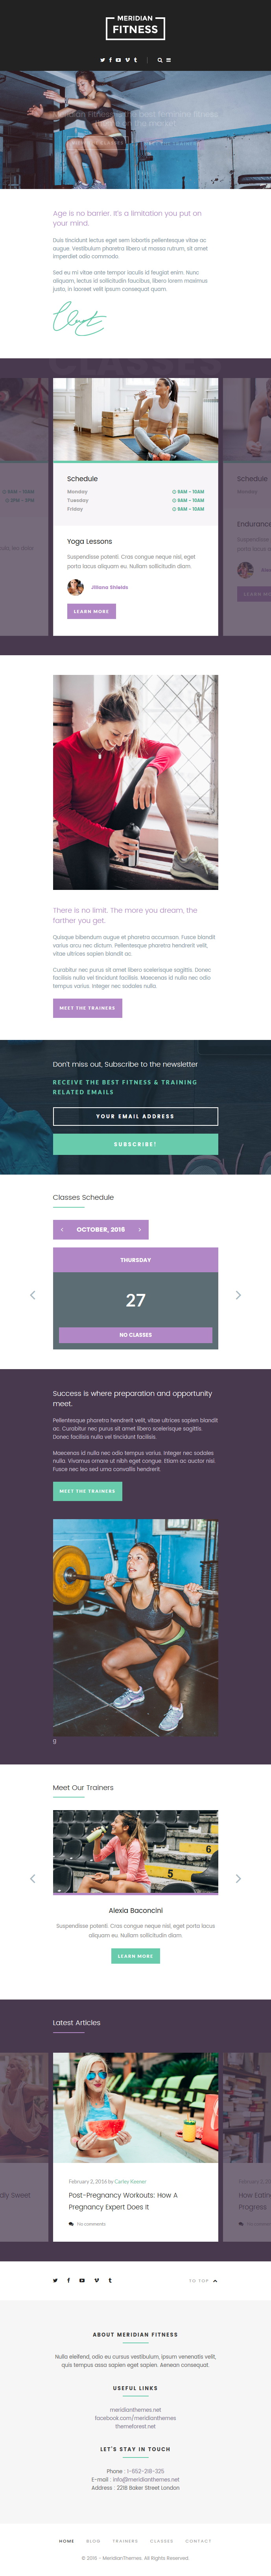Go to the previous month in the schedule

62,1229
